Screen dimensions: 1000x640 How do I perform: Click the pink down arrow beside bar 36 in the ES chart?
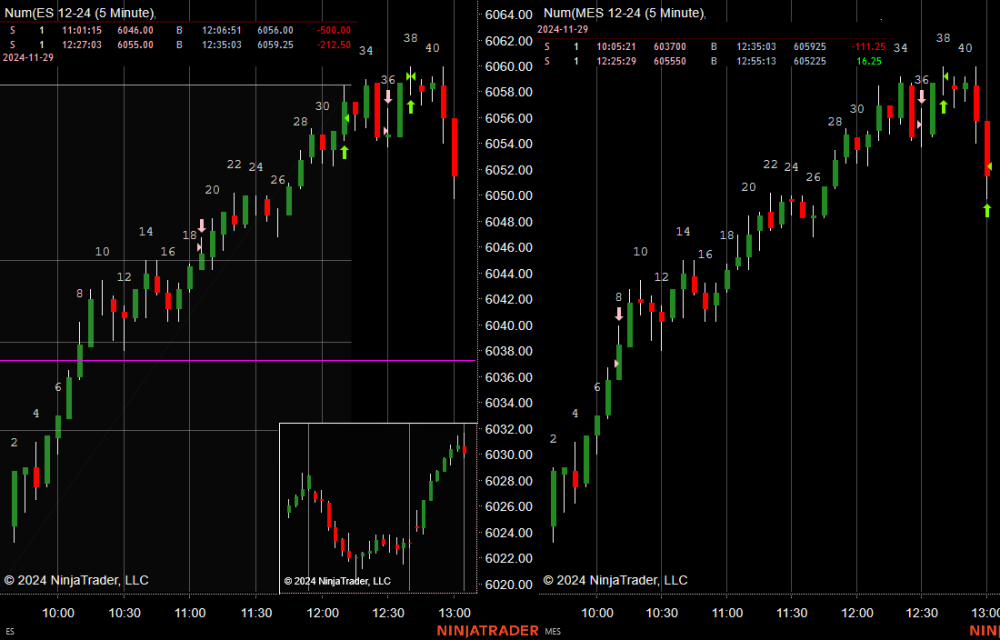pos(388,97)
